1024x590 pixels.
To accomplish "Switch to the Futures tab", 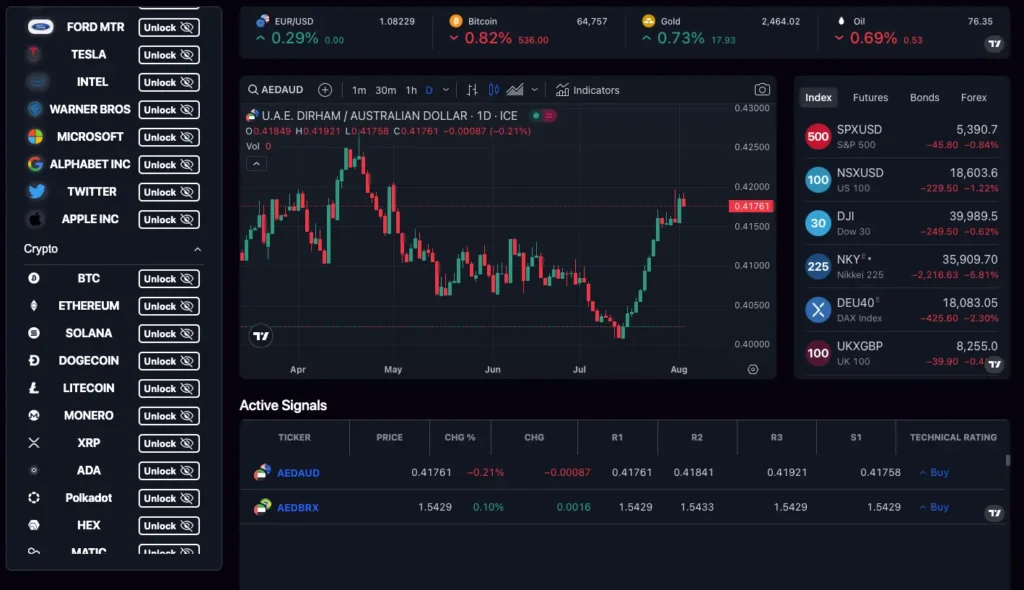I will 870,97.
